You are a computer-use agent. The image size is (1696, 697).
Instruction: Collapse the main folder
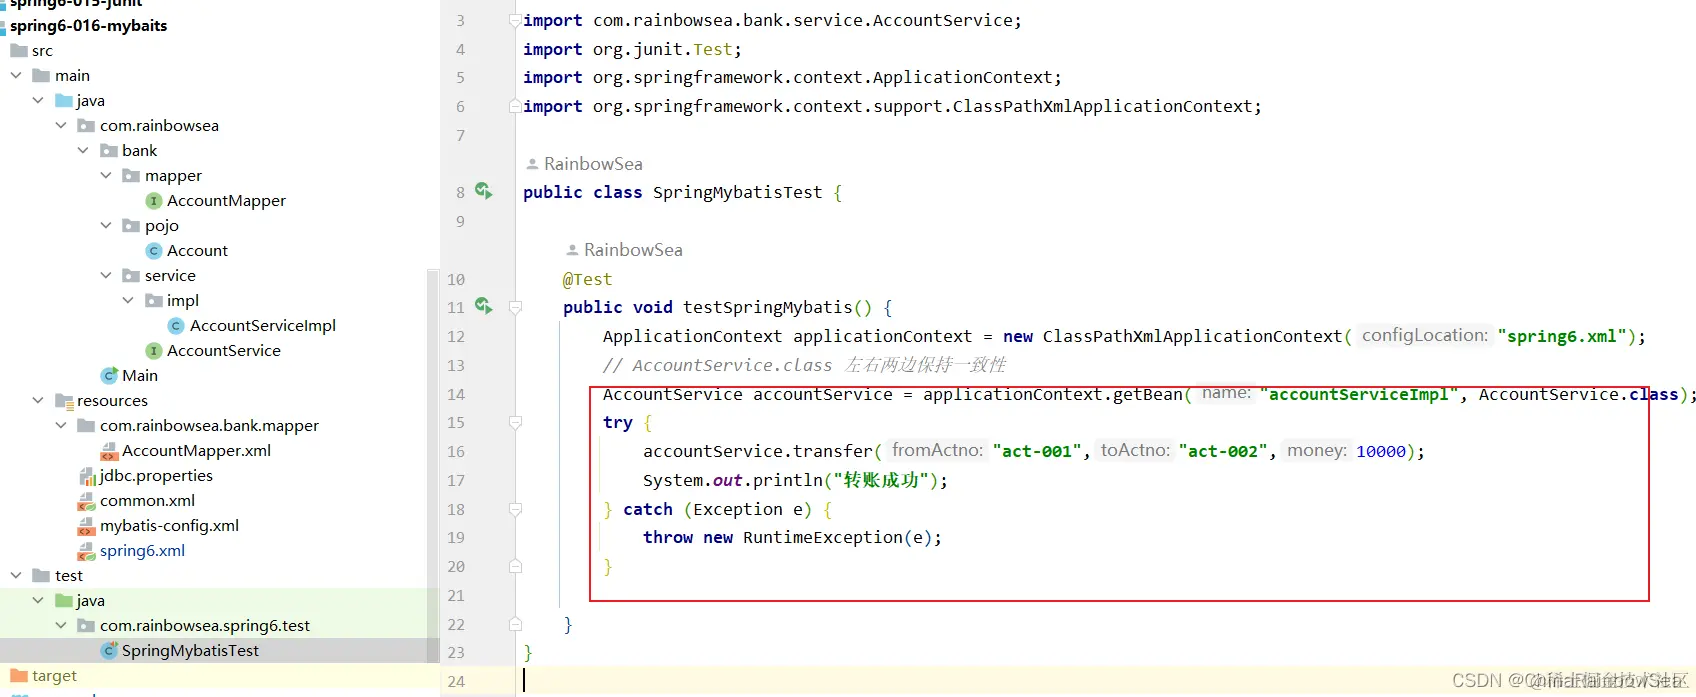point(16,76)
